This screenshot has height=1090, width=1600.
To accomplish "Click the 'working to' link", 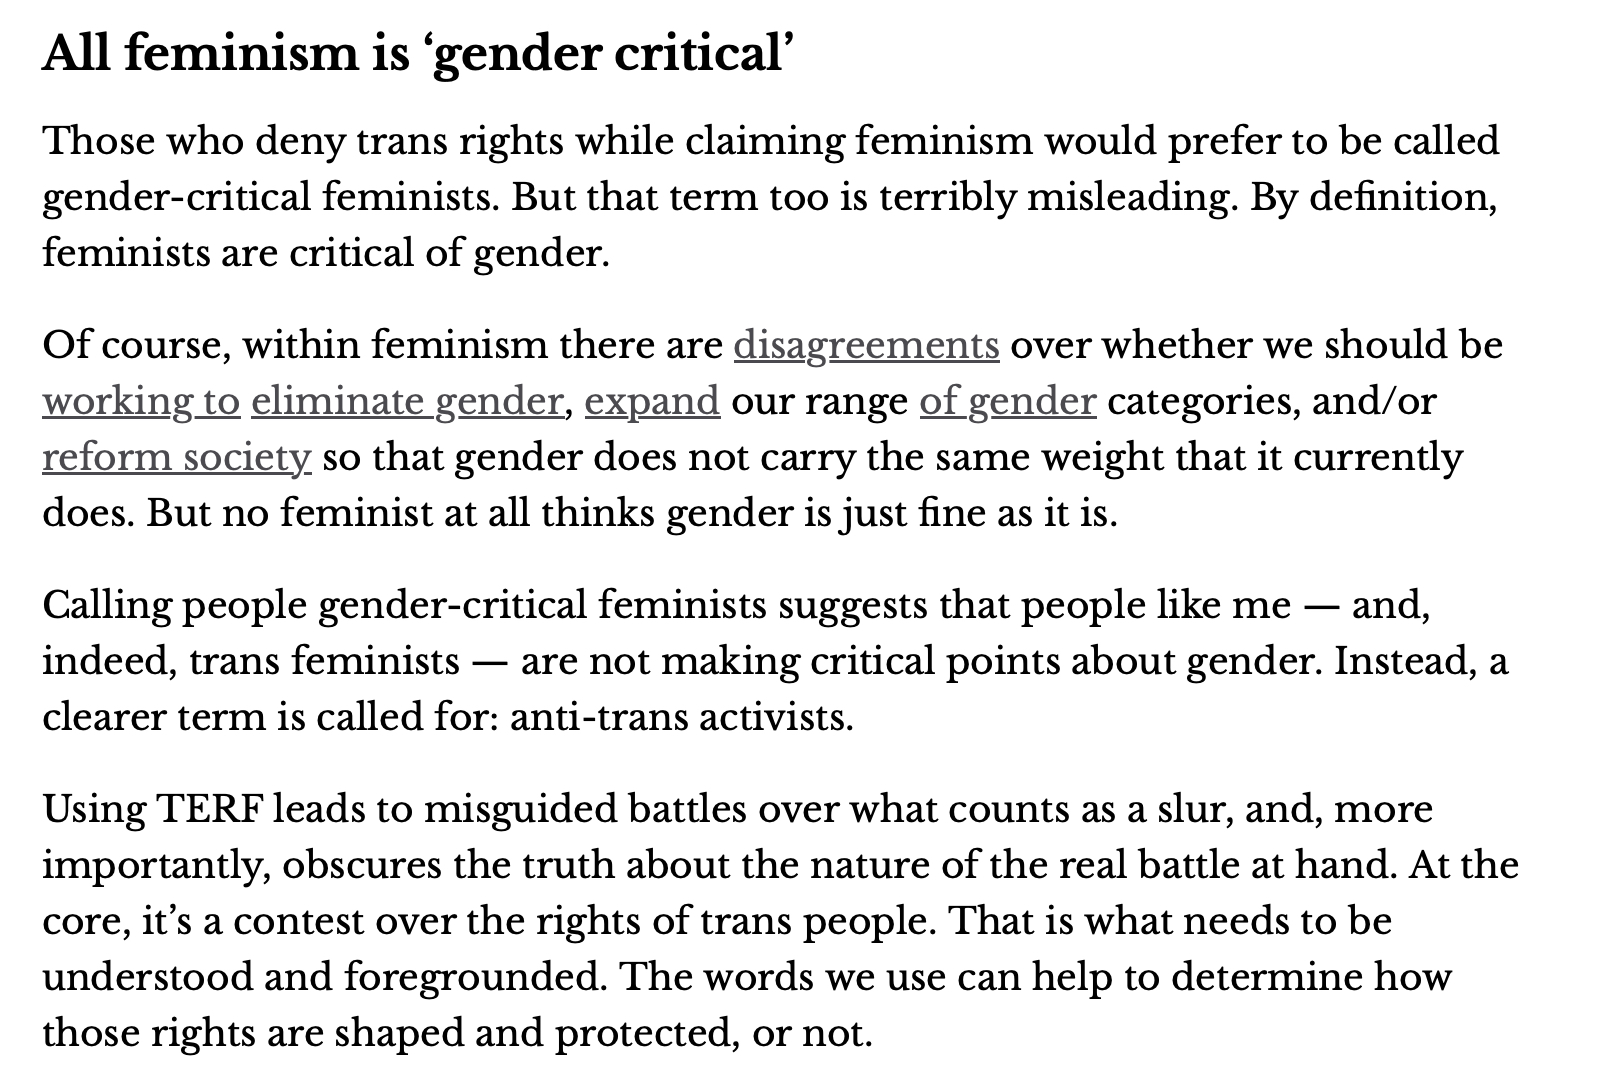I will tap(141, 401).
